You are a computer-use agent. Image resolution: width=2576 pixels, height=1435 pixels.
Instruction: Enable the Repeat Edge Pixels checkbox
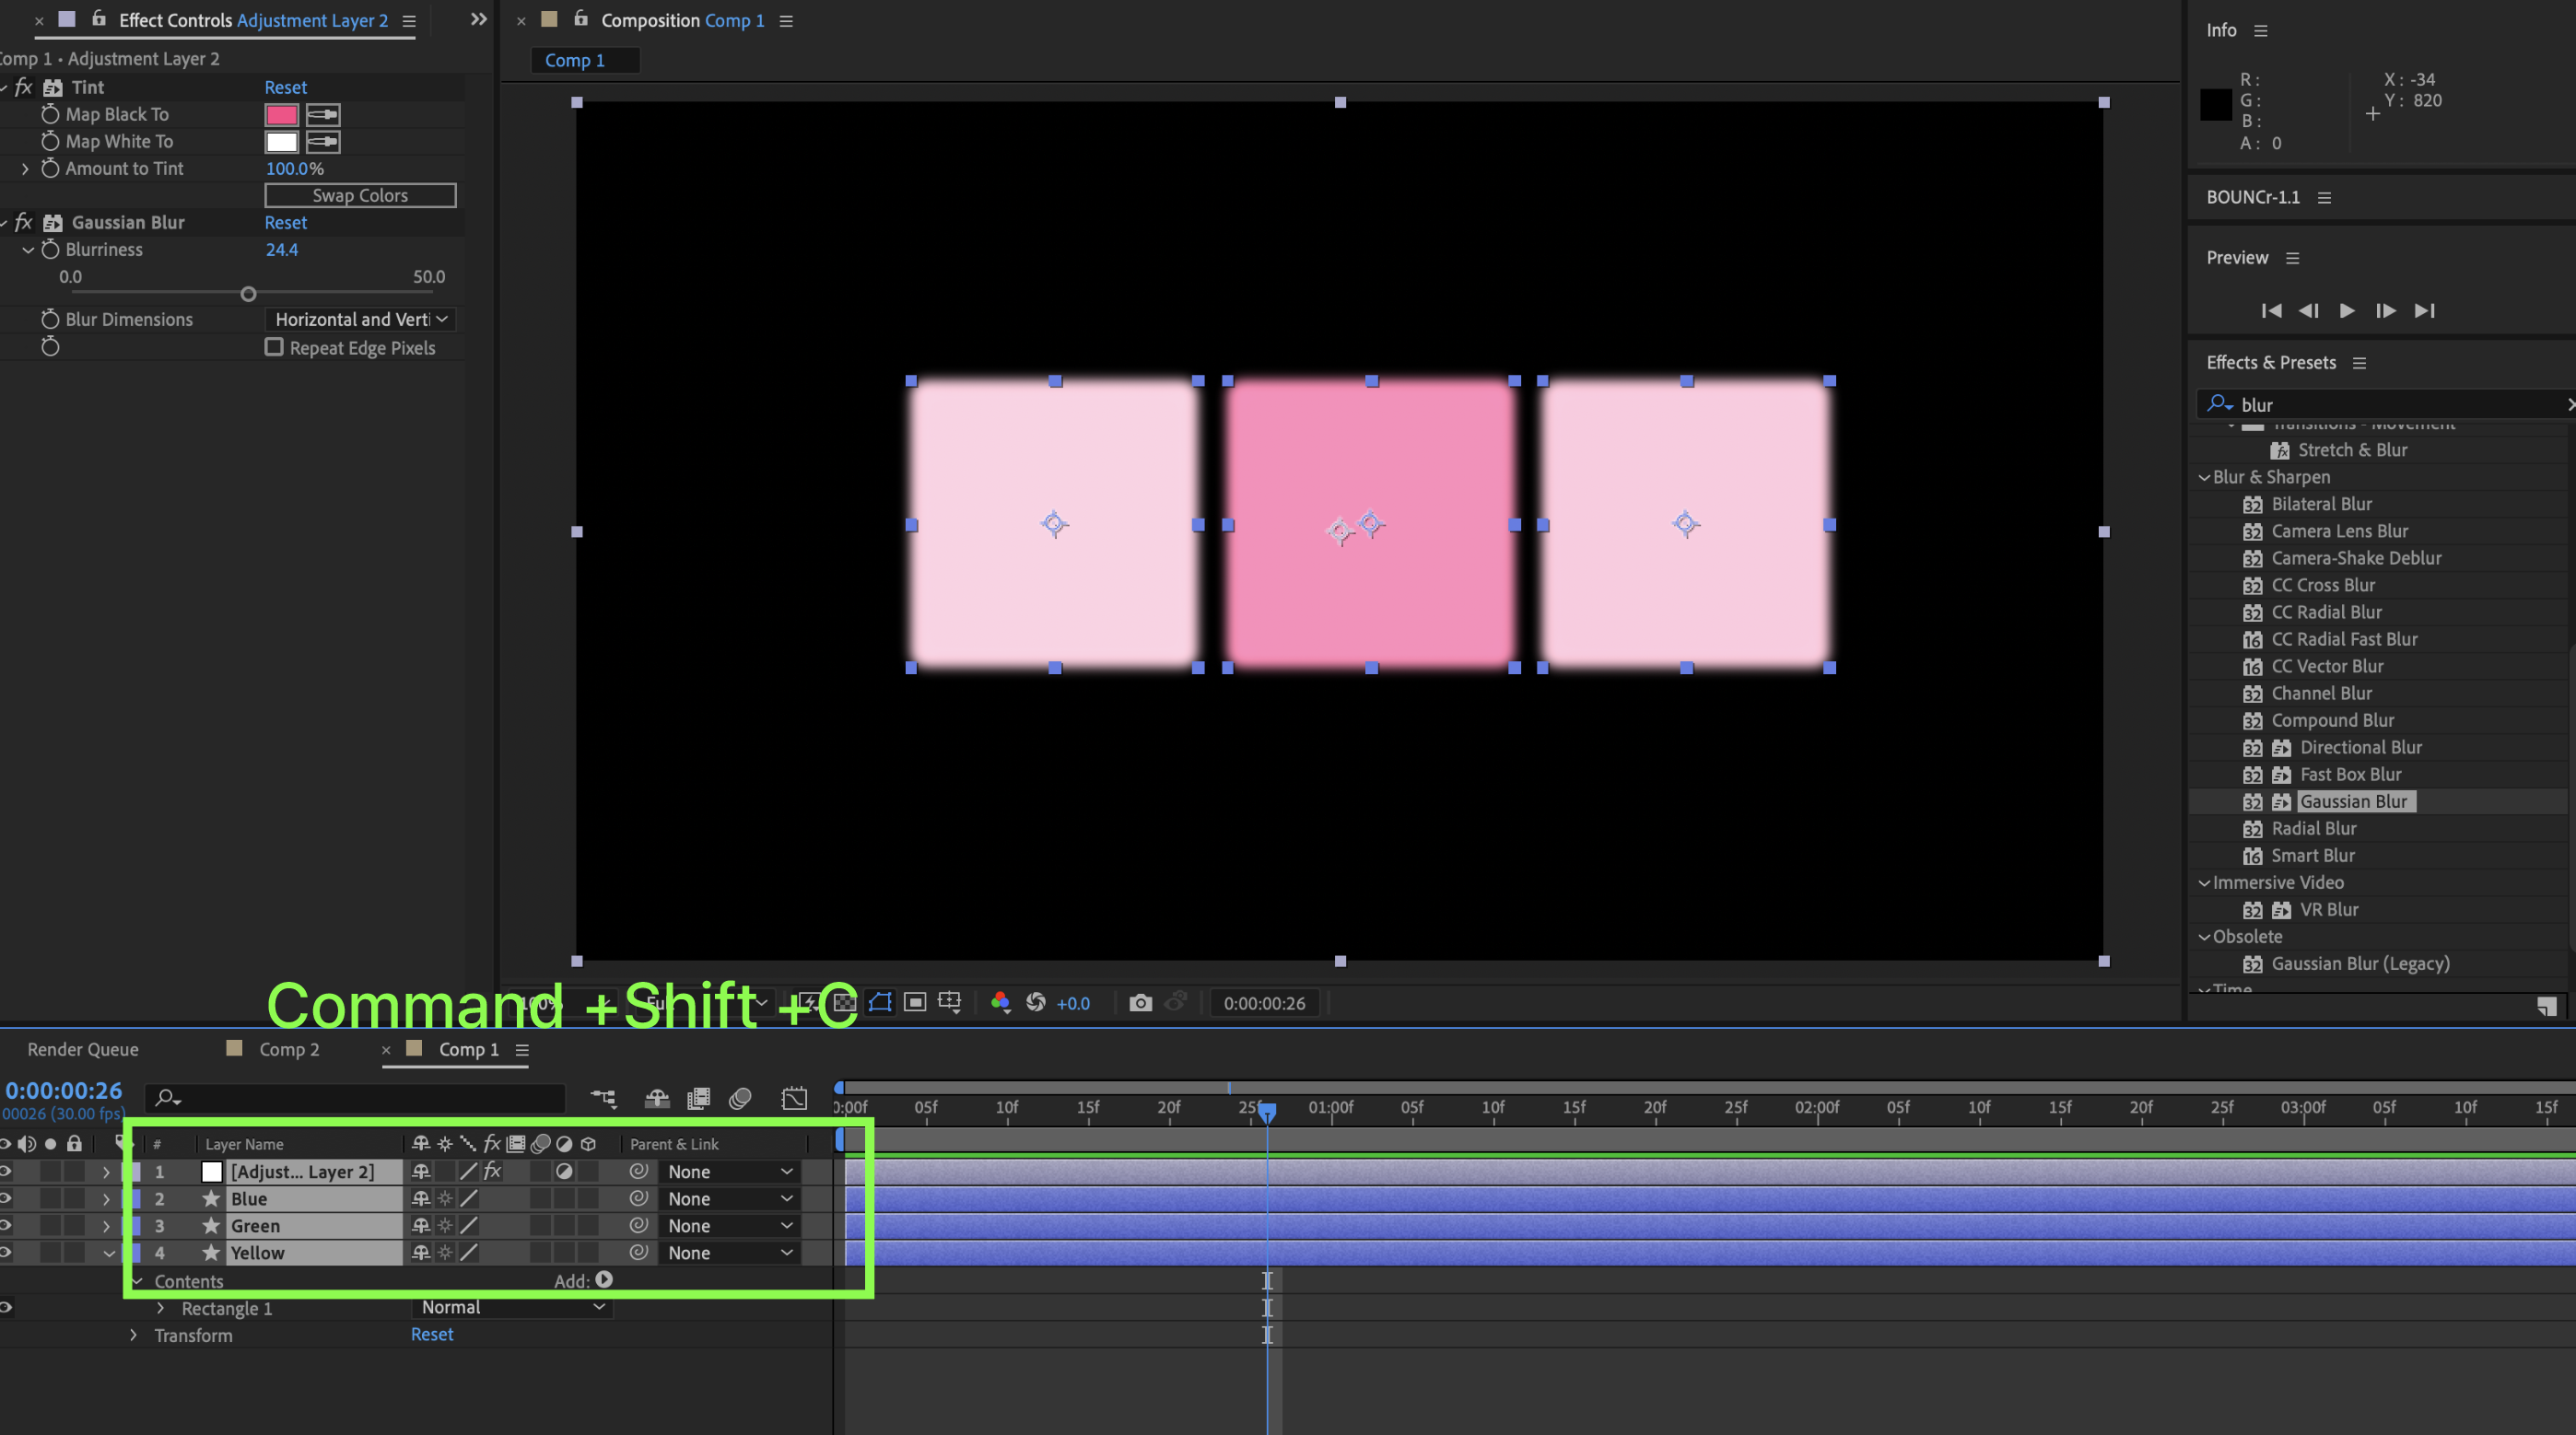(x=274, y=348)
